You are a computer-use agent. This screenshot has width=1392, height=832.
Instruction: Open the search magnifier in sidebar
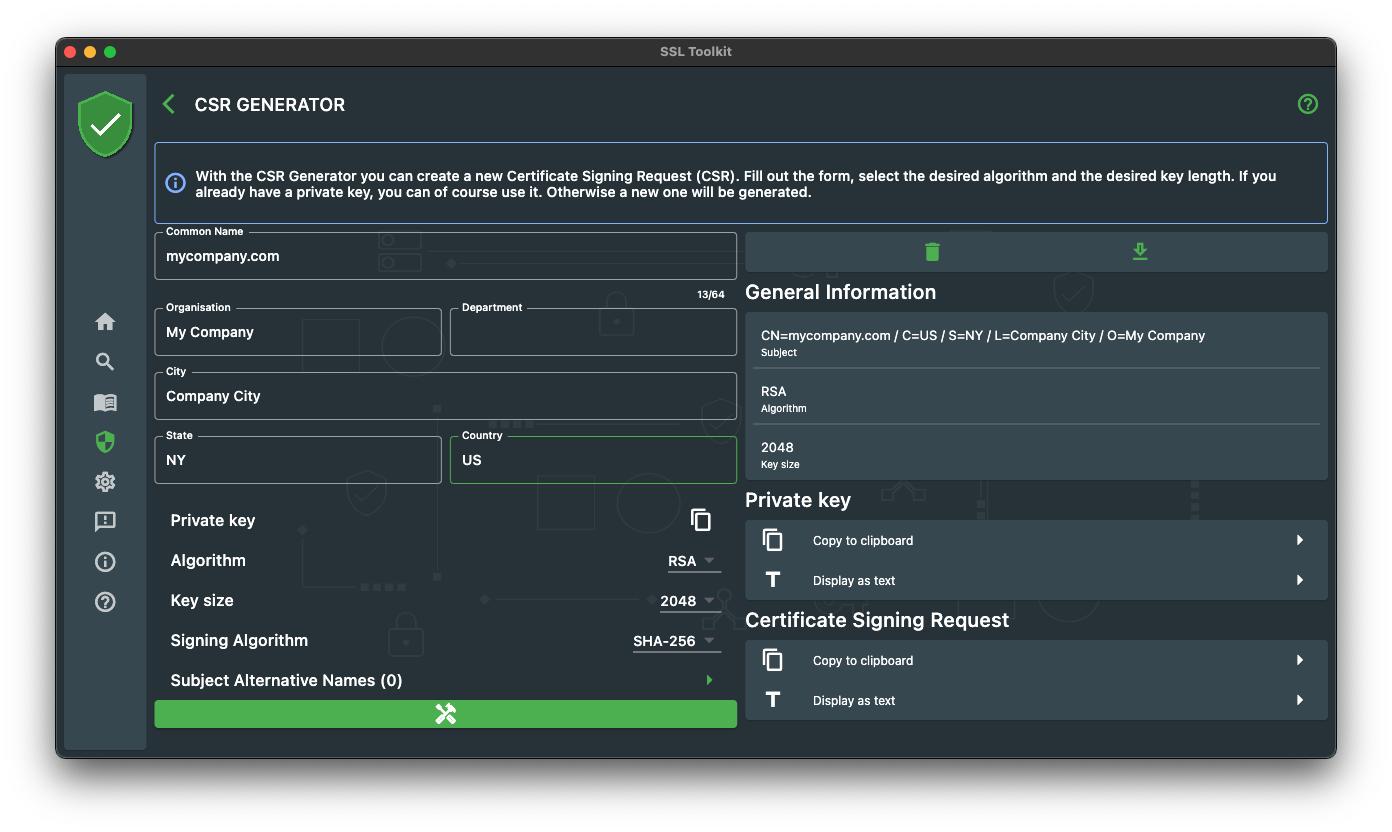coord(105,362)
